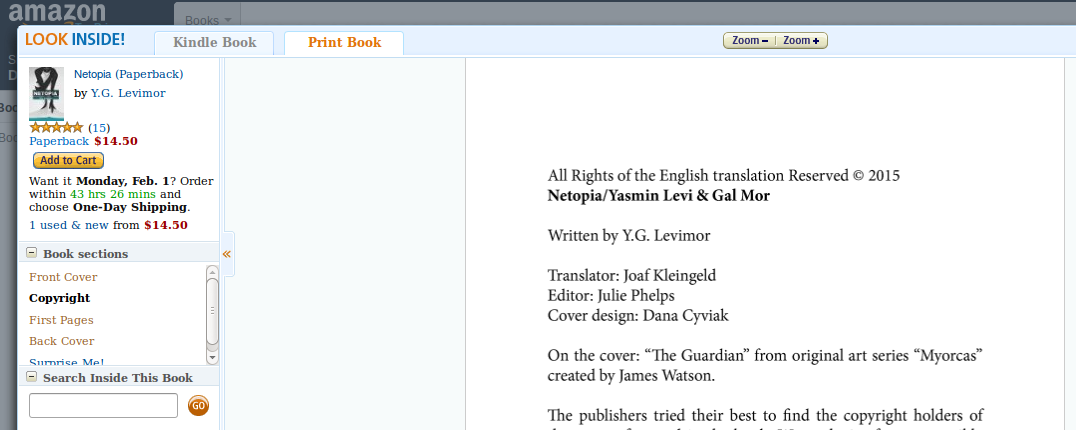Jump to the First Pages section
The image size is (1076, 430).
click(x=61, y=320)
